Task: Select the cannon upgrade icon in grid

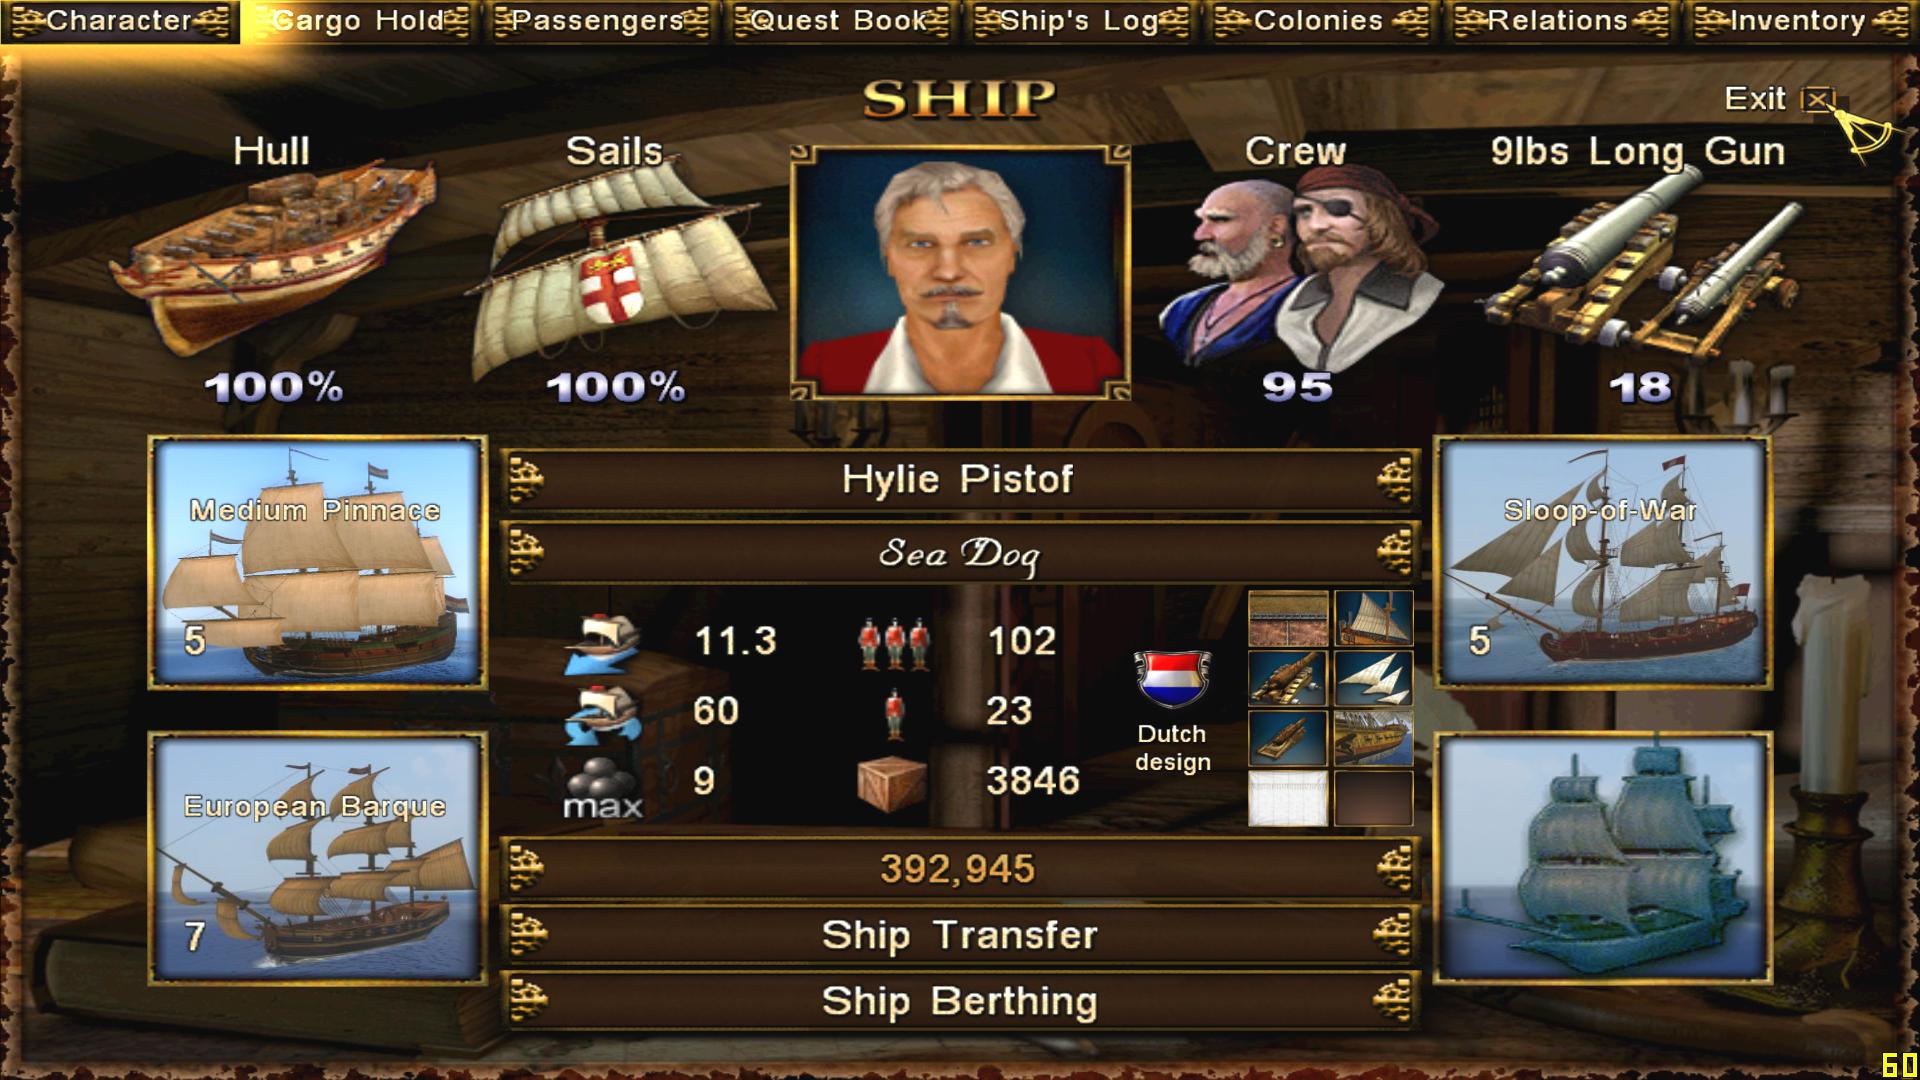Action: (x=1288, y=679)
